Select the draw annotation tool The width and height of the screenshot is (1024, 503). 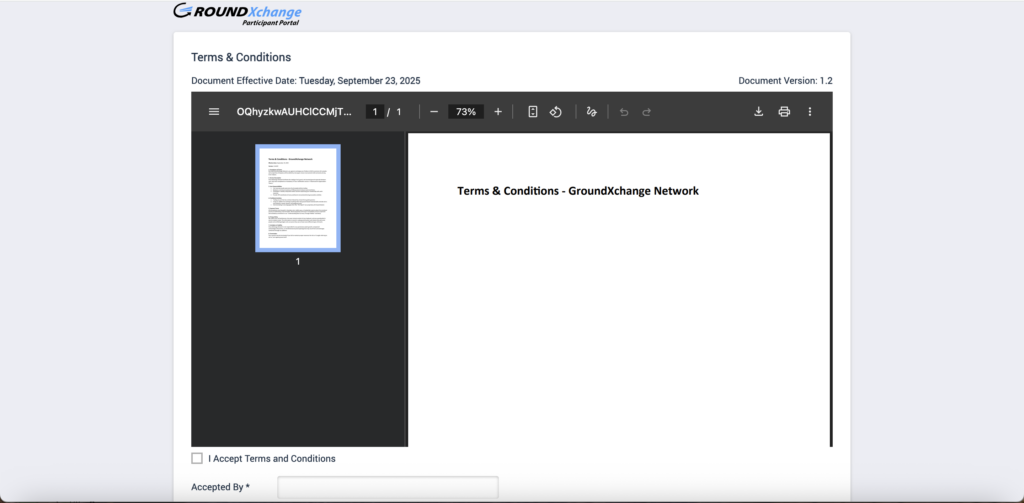coord(592,112)
